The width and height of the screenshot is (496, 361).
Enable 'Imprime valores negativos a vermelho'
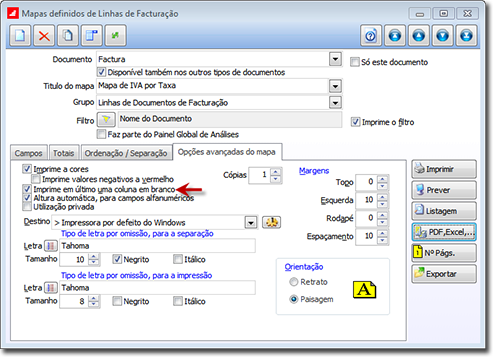pyautogui.click(x=36, y=179)
